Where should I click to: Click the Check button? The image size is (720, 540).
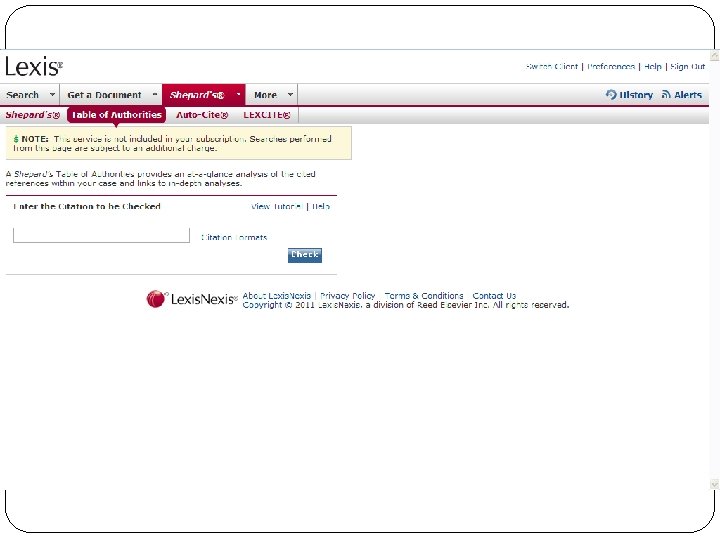click(x=305, y=255)
